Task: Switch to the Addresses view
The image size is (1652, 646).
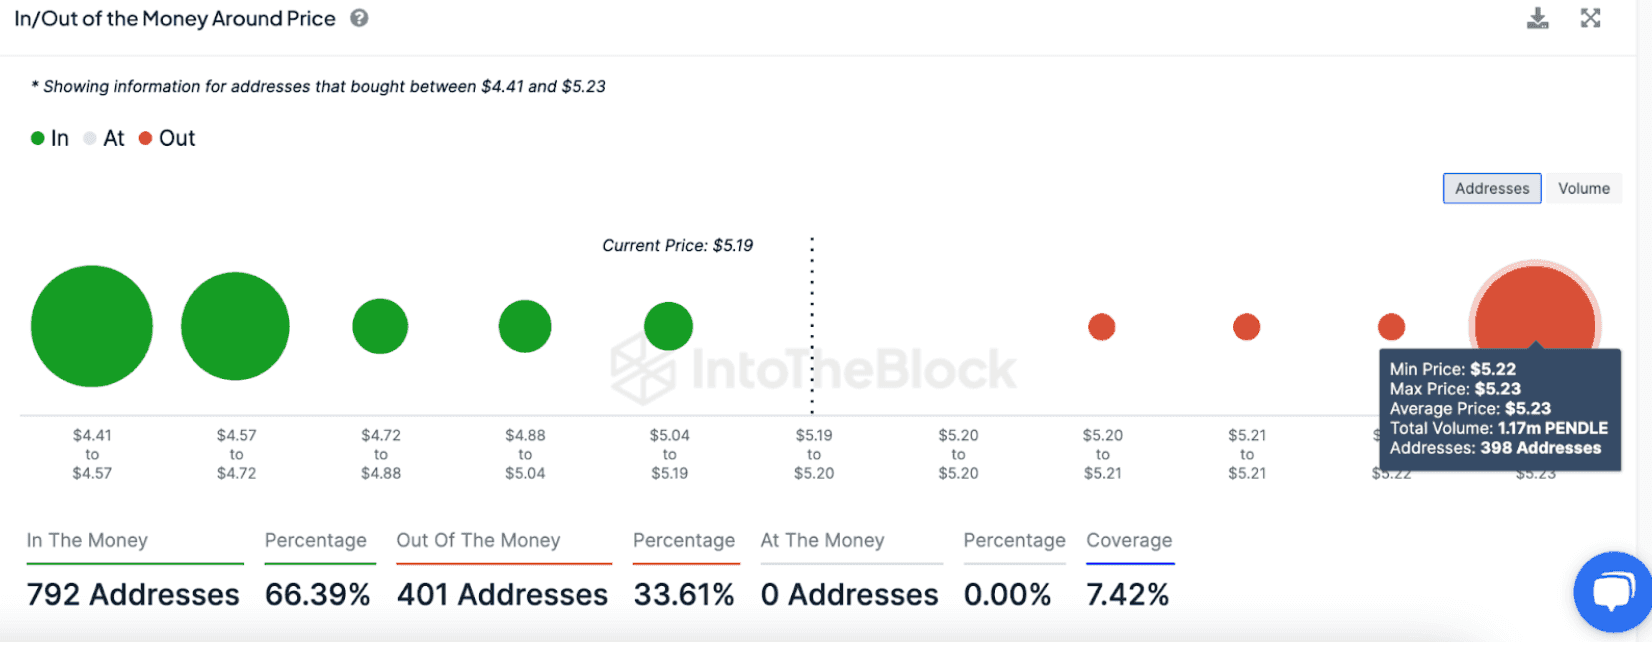Action: click(1491, 188)
